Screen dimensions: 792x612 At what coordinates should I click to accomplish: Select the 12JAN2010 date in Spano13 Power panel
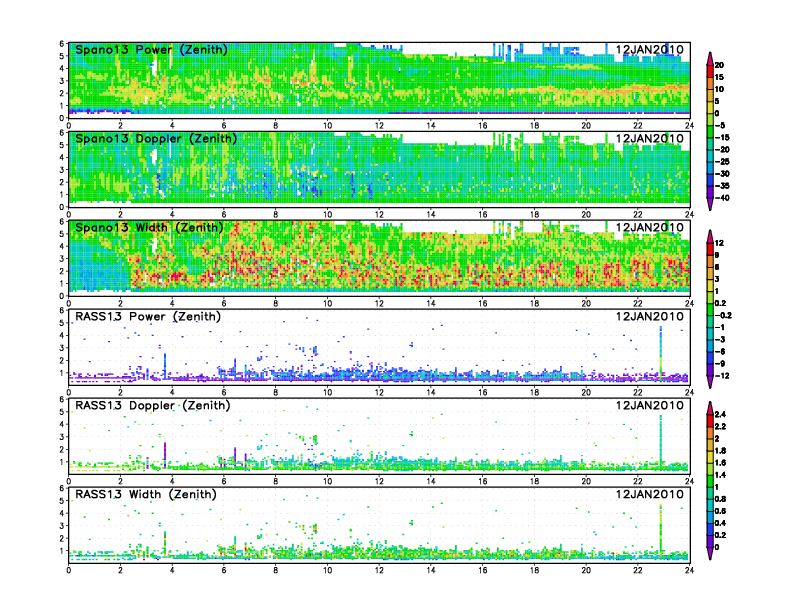(650, 49)
